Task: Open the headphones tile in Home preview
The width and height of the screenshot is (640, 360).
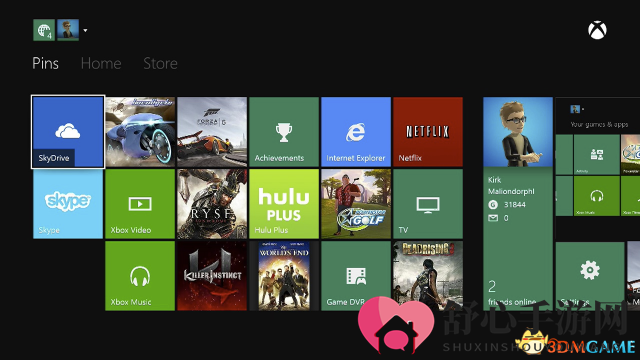Action: coord(597,196)
